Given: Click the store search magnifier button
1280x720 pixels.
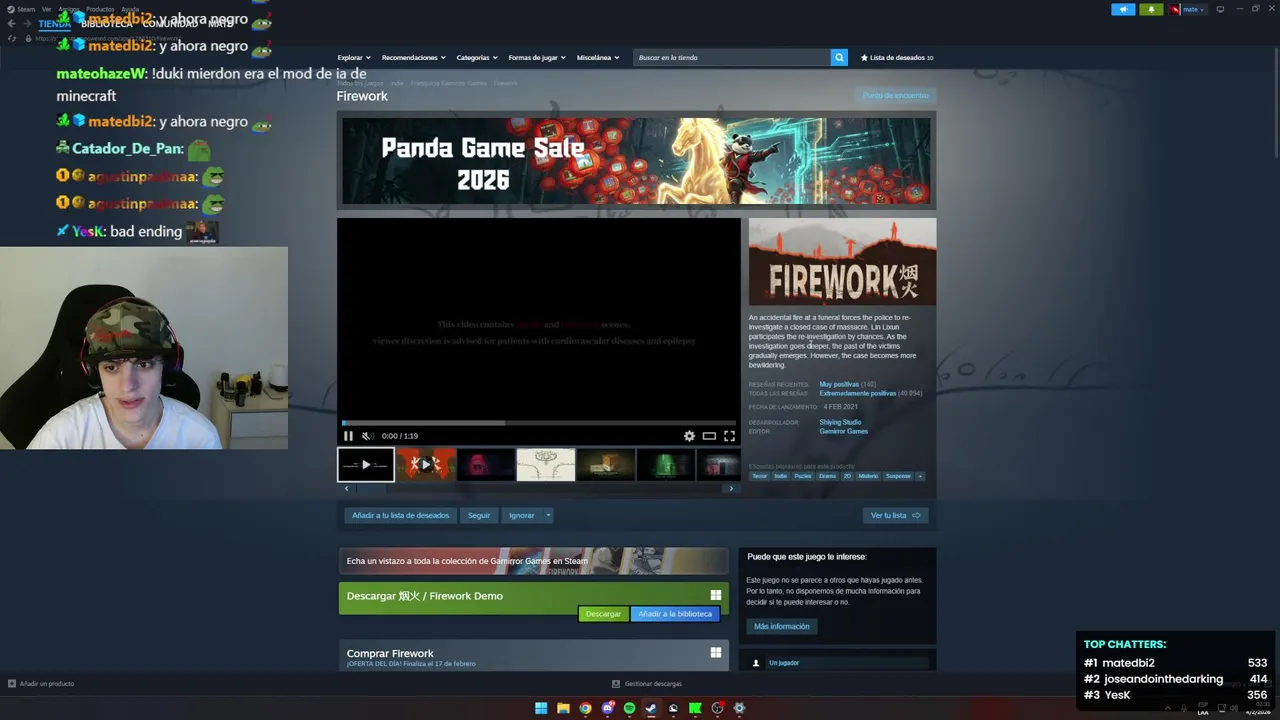Looking at the screenshot, I should point(840,57).
